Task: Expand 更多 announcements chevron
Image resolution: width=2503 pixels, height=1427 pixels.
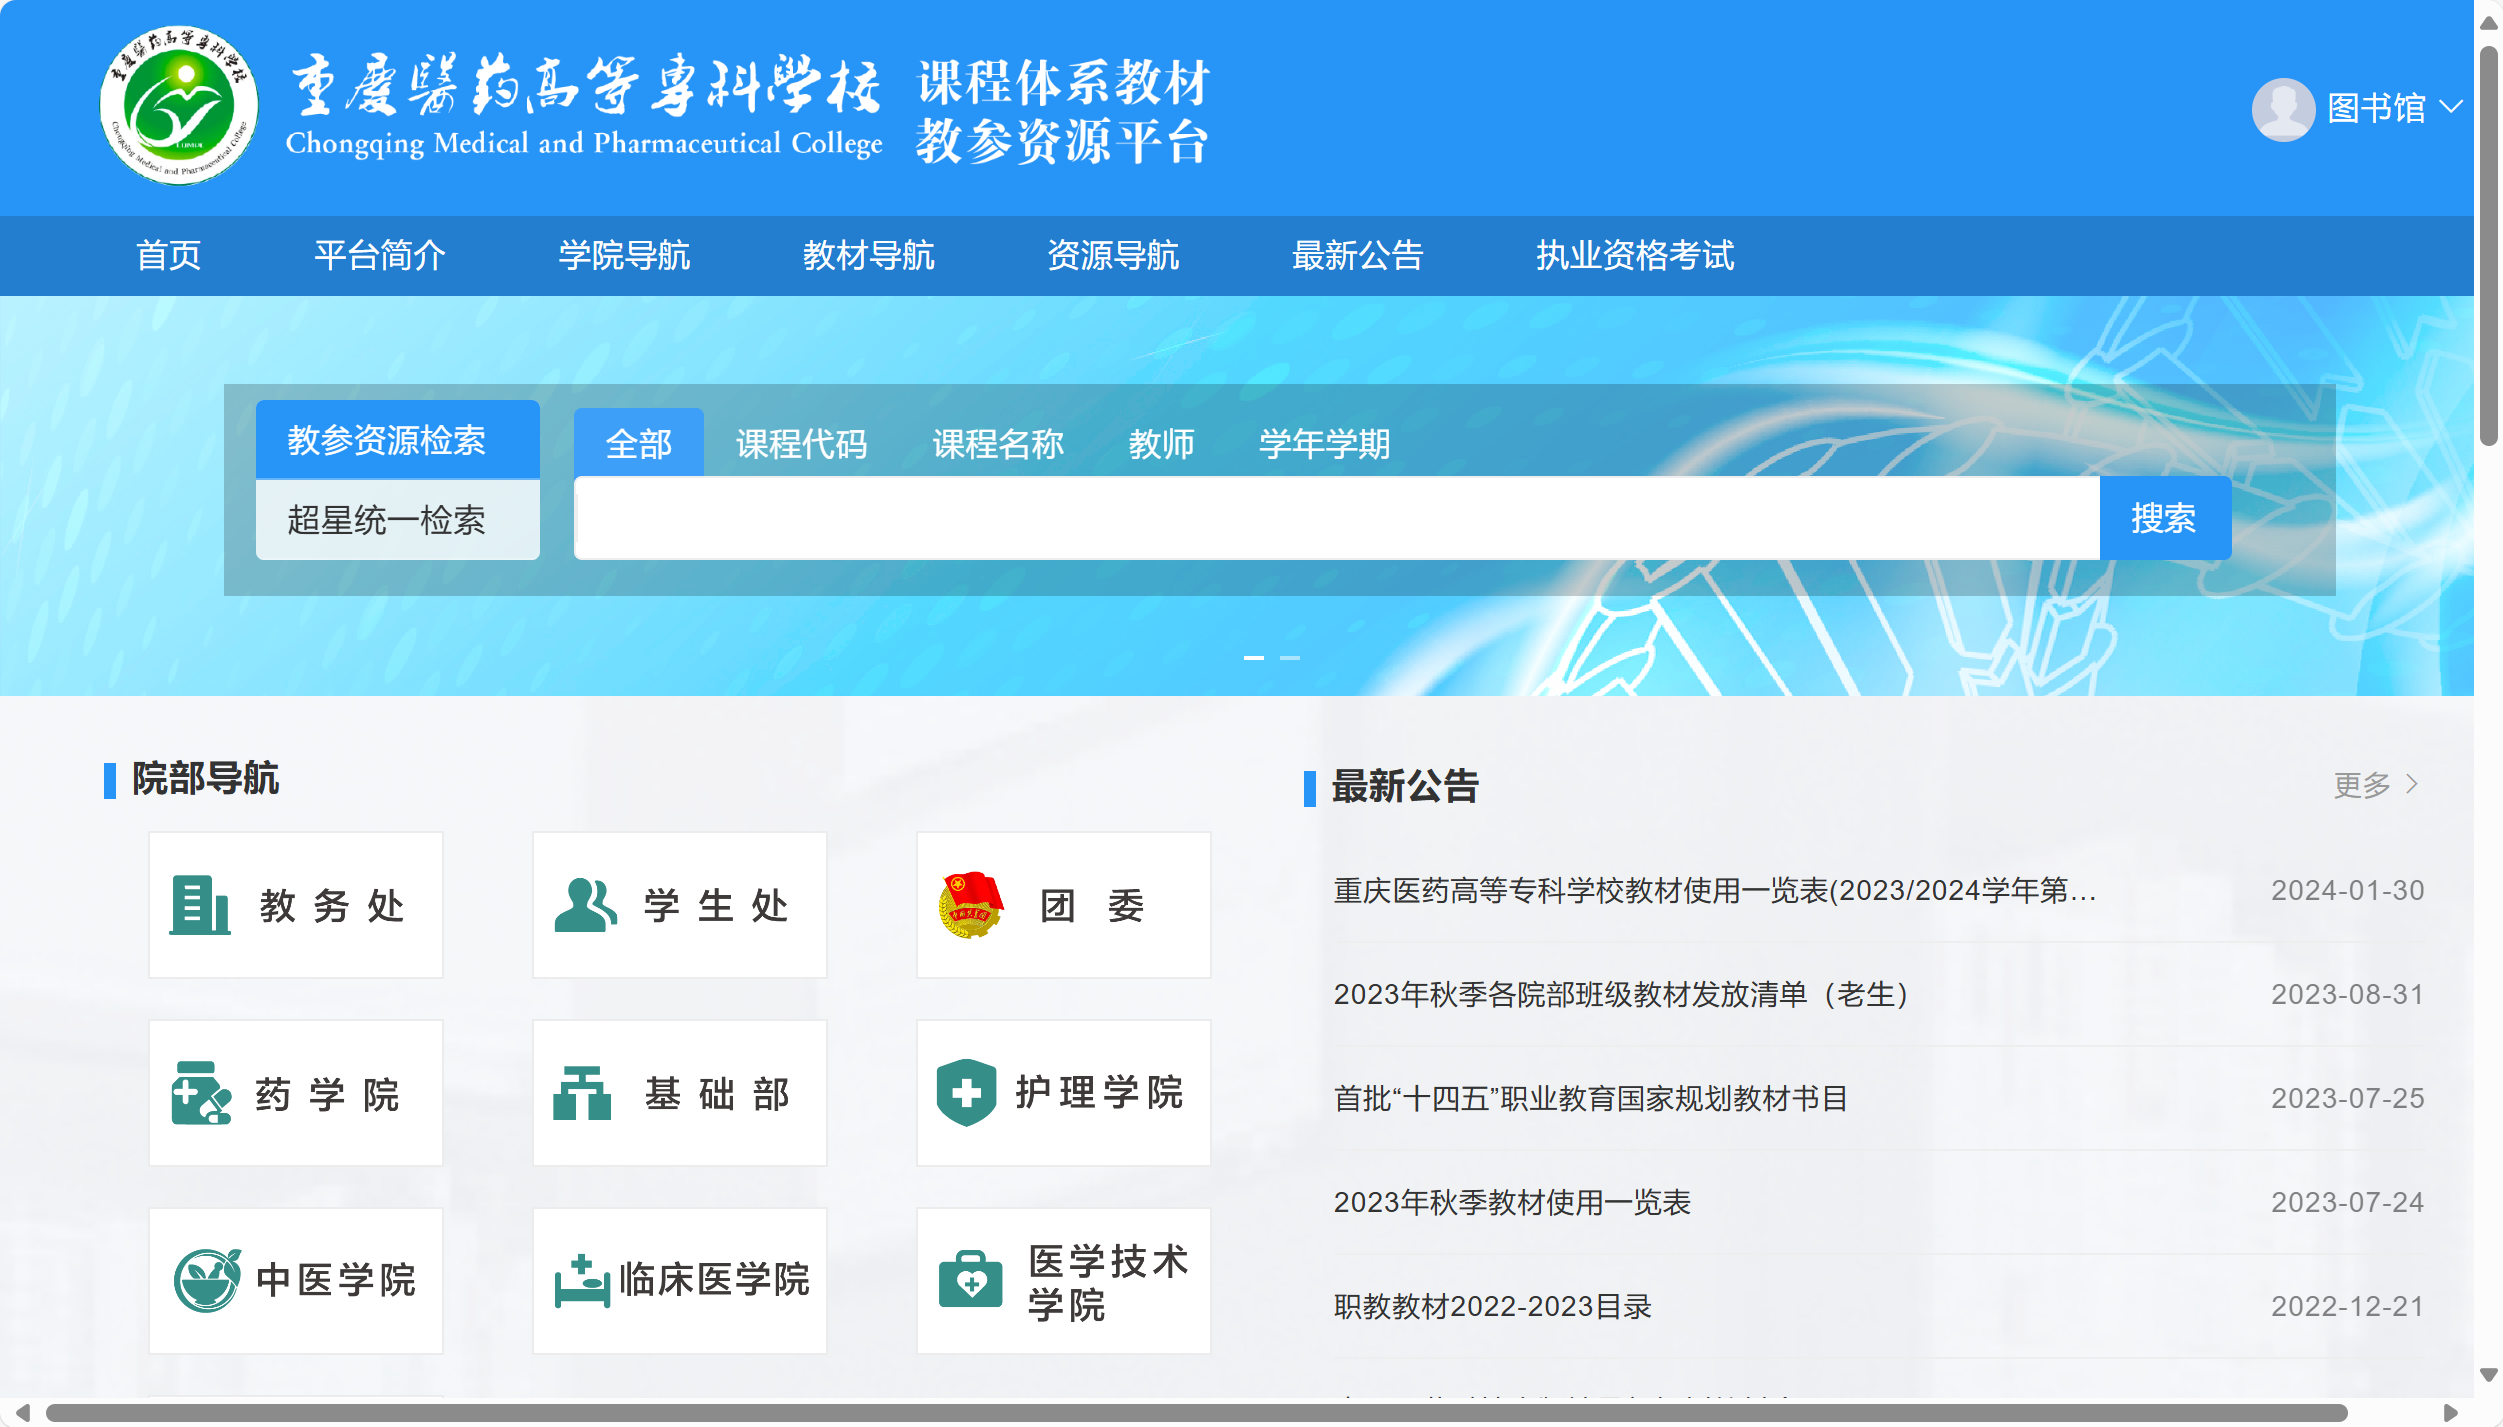Action: pyautogui.click(x=2411, y=784)
